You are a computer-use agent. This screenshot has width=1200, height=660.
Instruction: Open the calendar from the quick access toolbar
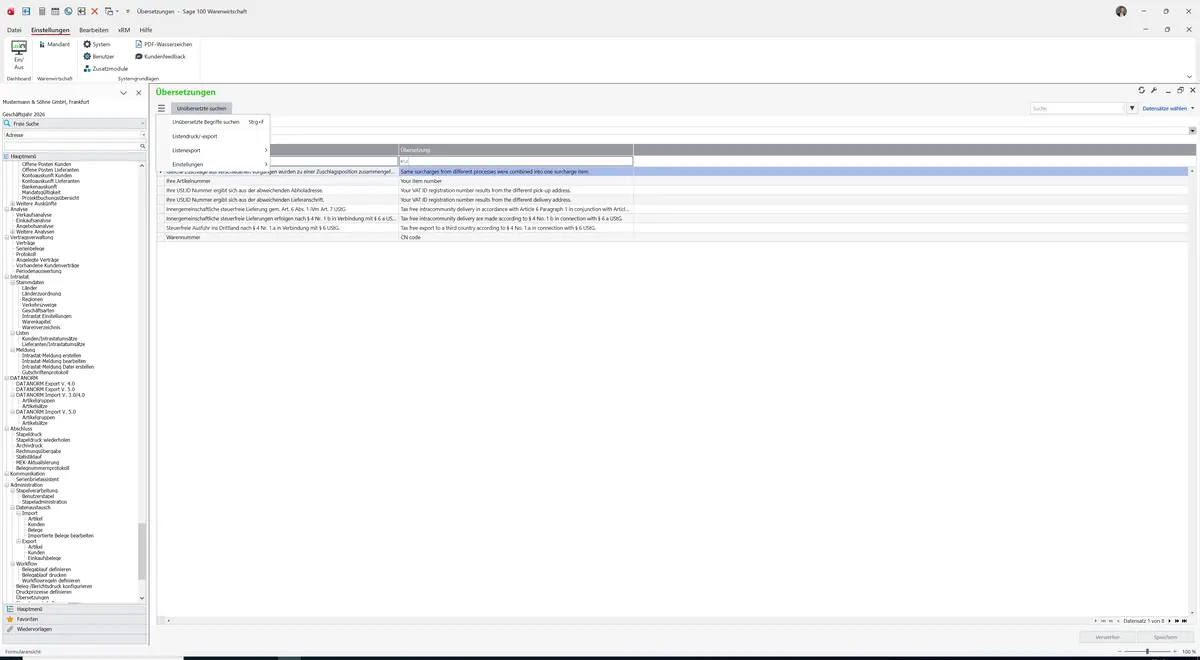[55, 11]
